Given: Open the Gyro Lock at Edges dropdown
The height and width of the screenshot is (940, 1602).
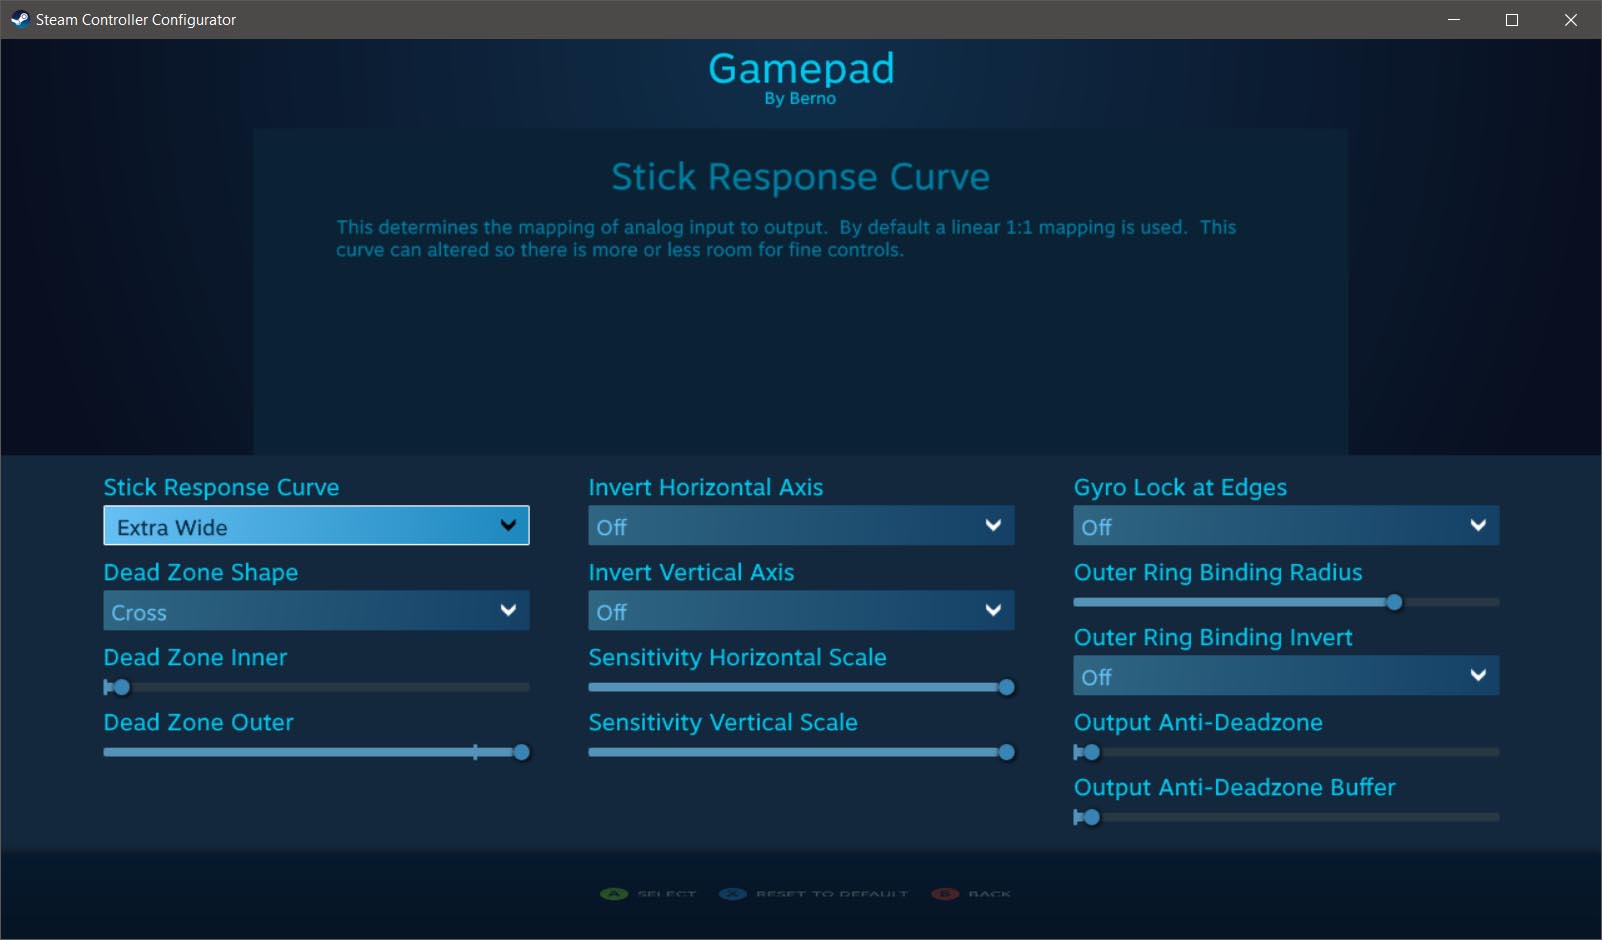Looking at the screenshot, I should (1286, 526).
